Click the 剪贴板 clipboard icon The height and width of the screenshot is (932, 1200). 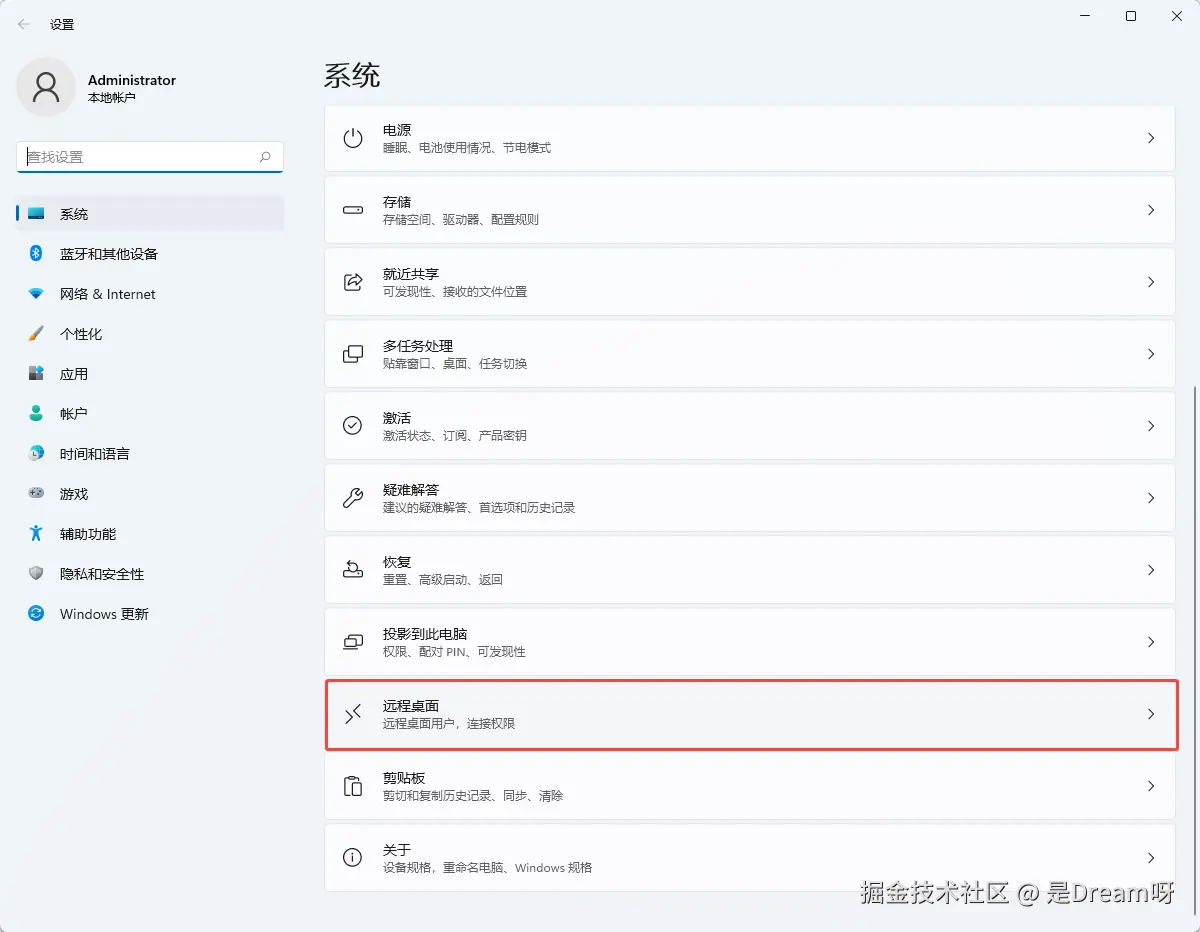pos(353,786)
